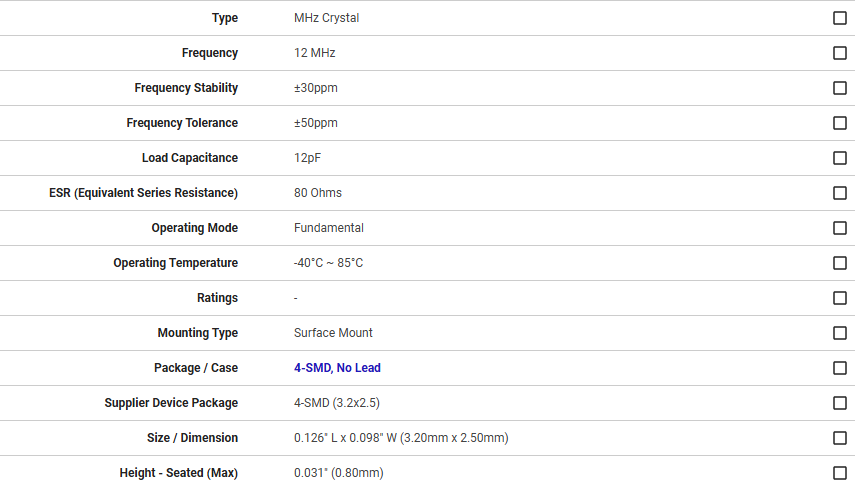
Task: Enable the Frequency Tolerance ±50ppm checkbox
Action: tap(840, 123)
